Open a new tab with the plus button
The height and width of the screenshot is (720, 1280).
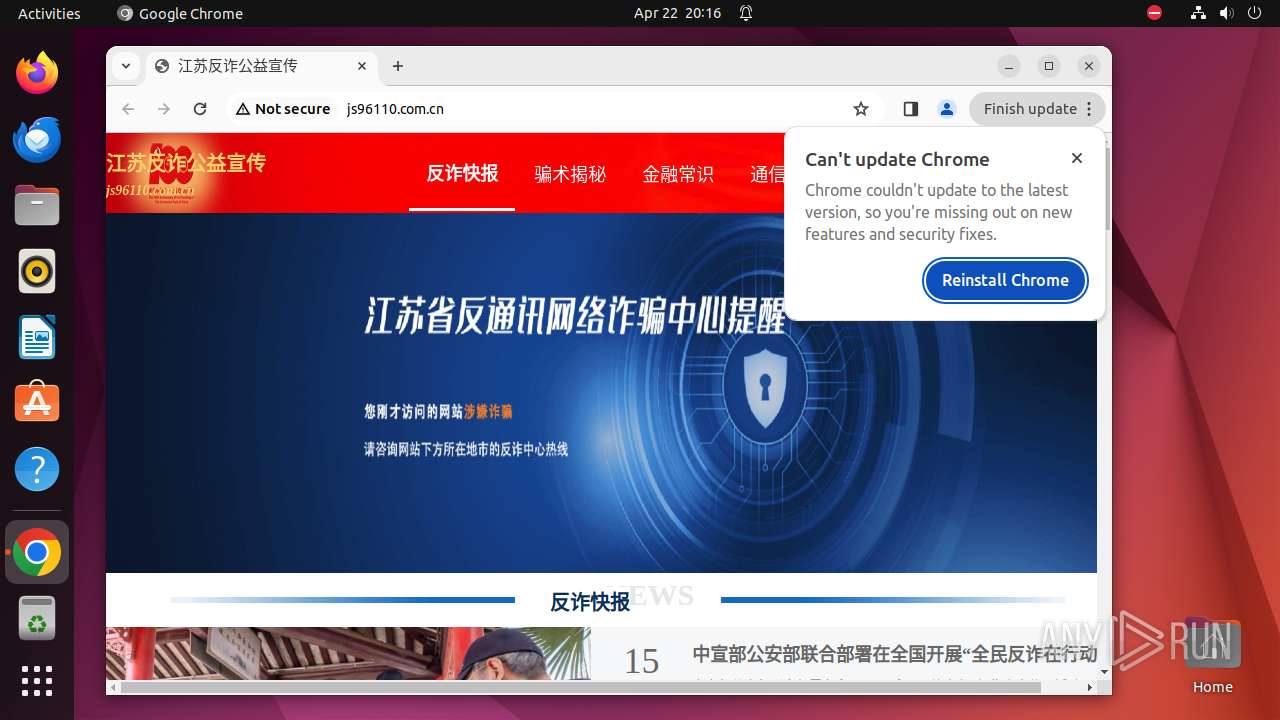398,66
